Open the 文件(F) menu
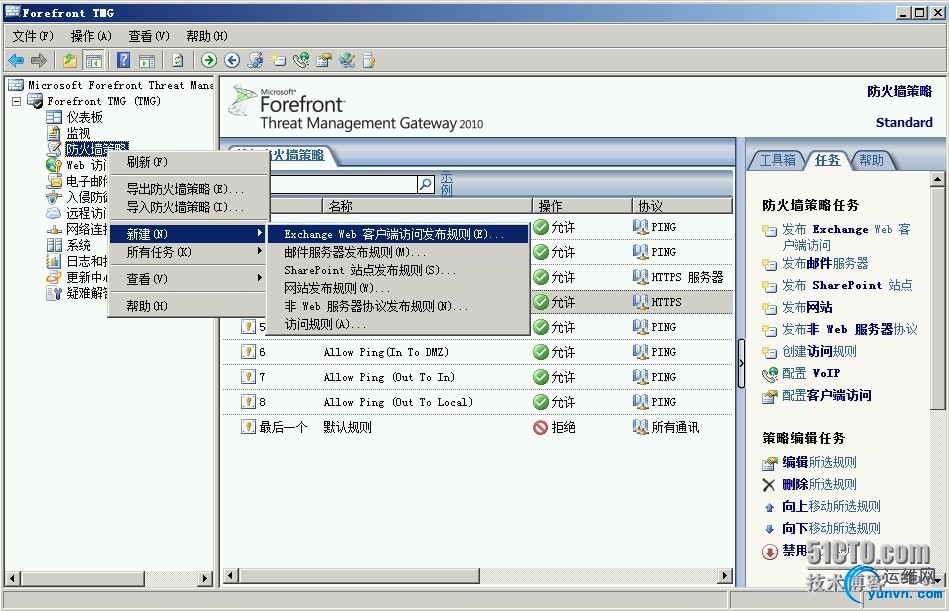 pyautogui.click(x=33, y=36)
